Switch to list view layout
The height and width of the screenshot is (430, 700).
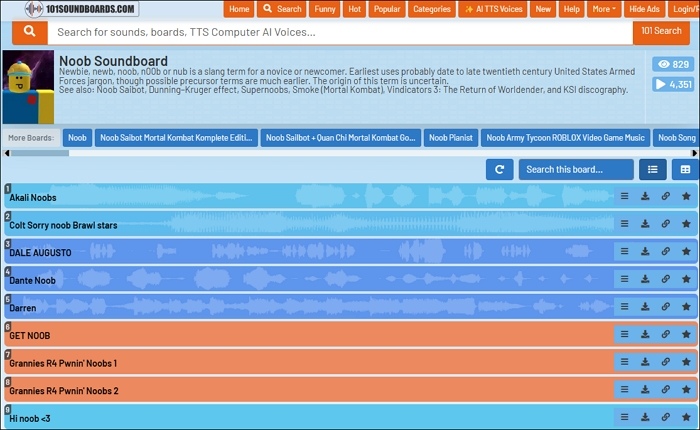click(x=653, y=170)
